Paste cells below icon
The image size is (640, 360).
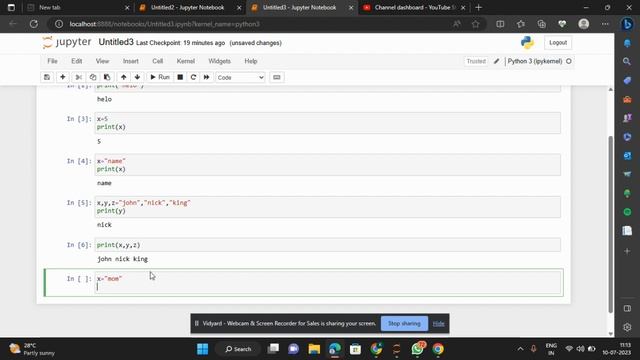[107, 77]
